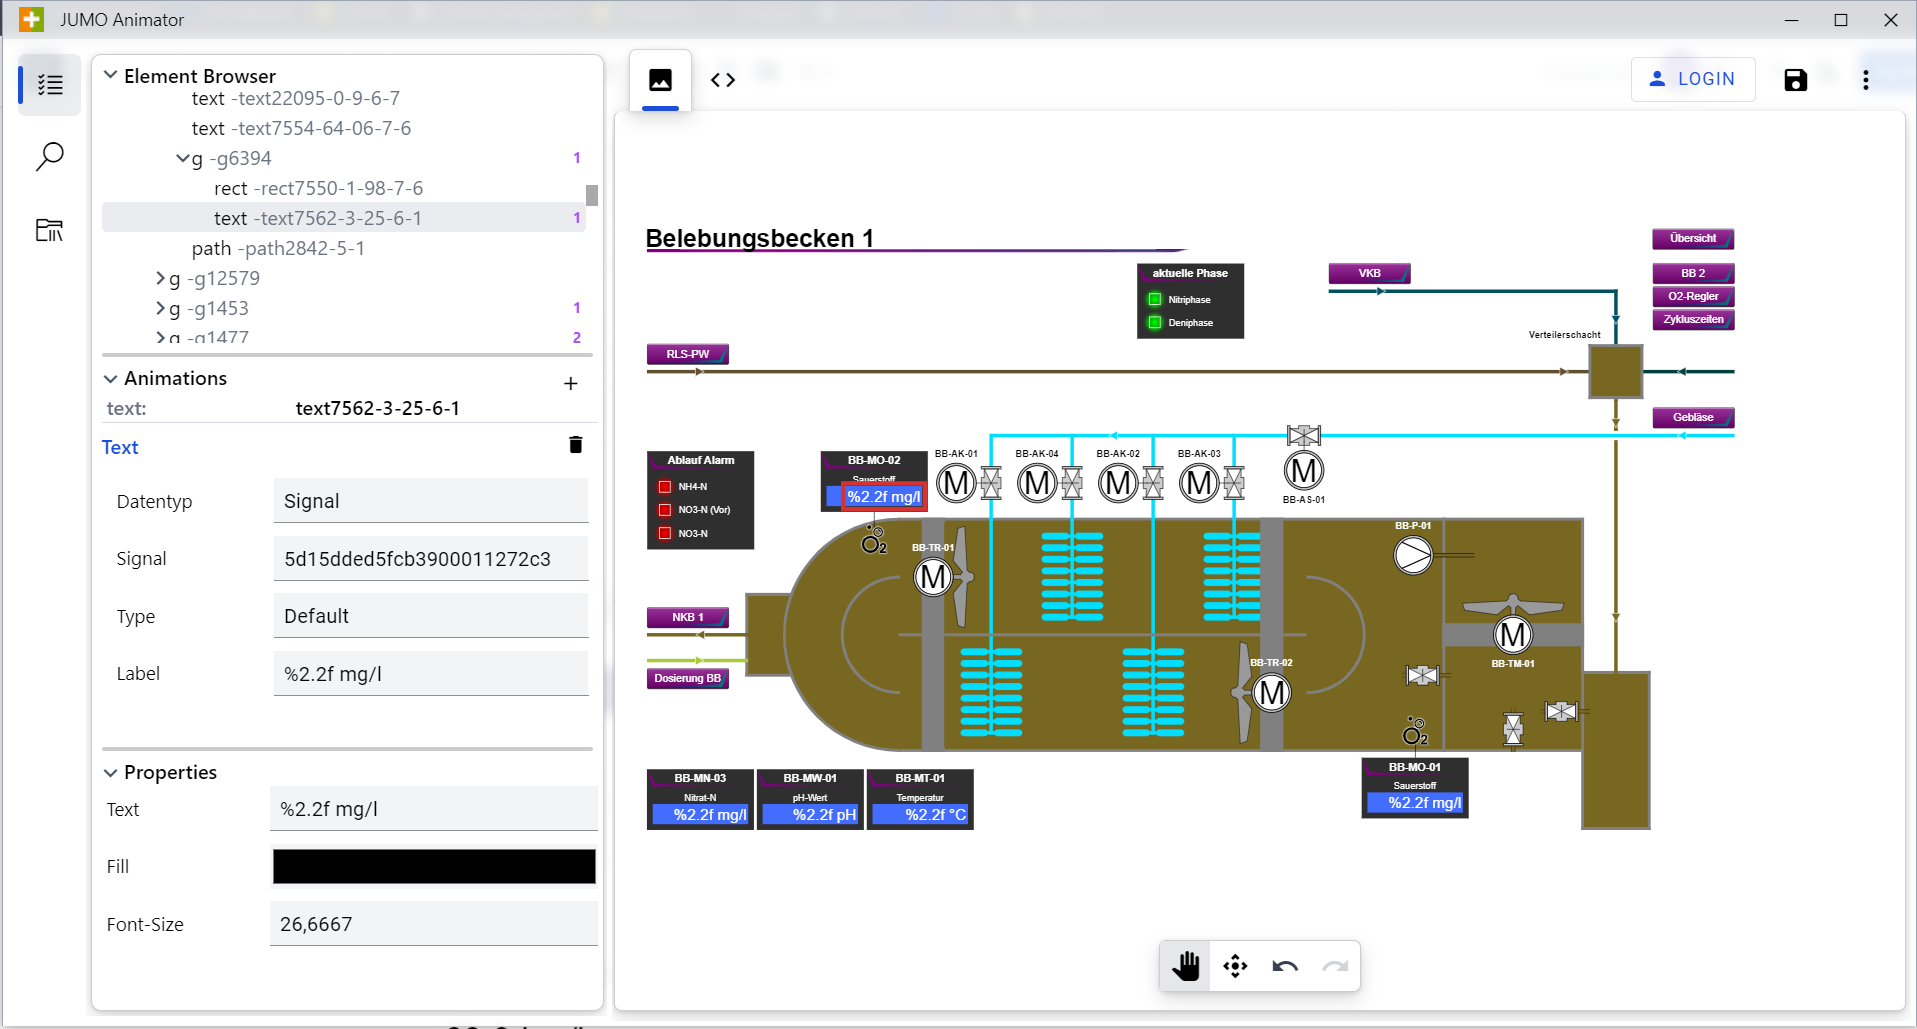The image size is (1917, 1029).
Task: Open the three-dot more options menu
Action: [1865, 80]
